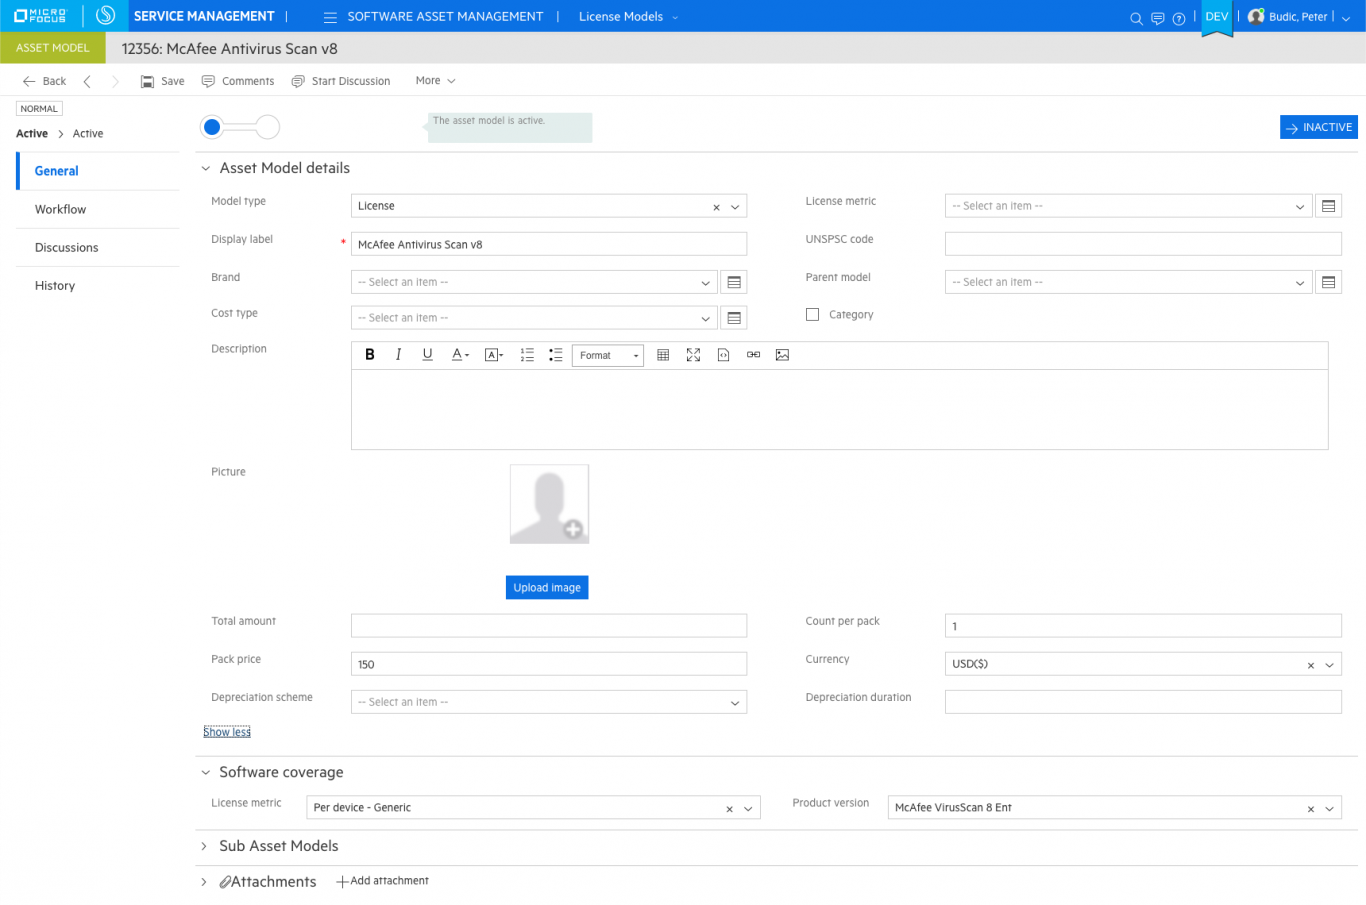1366x905 pixels.
Task: Click the Bold formatting icon
Action: [370, 355]
